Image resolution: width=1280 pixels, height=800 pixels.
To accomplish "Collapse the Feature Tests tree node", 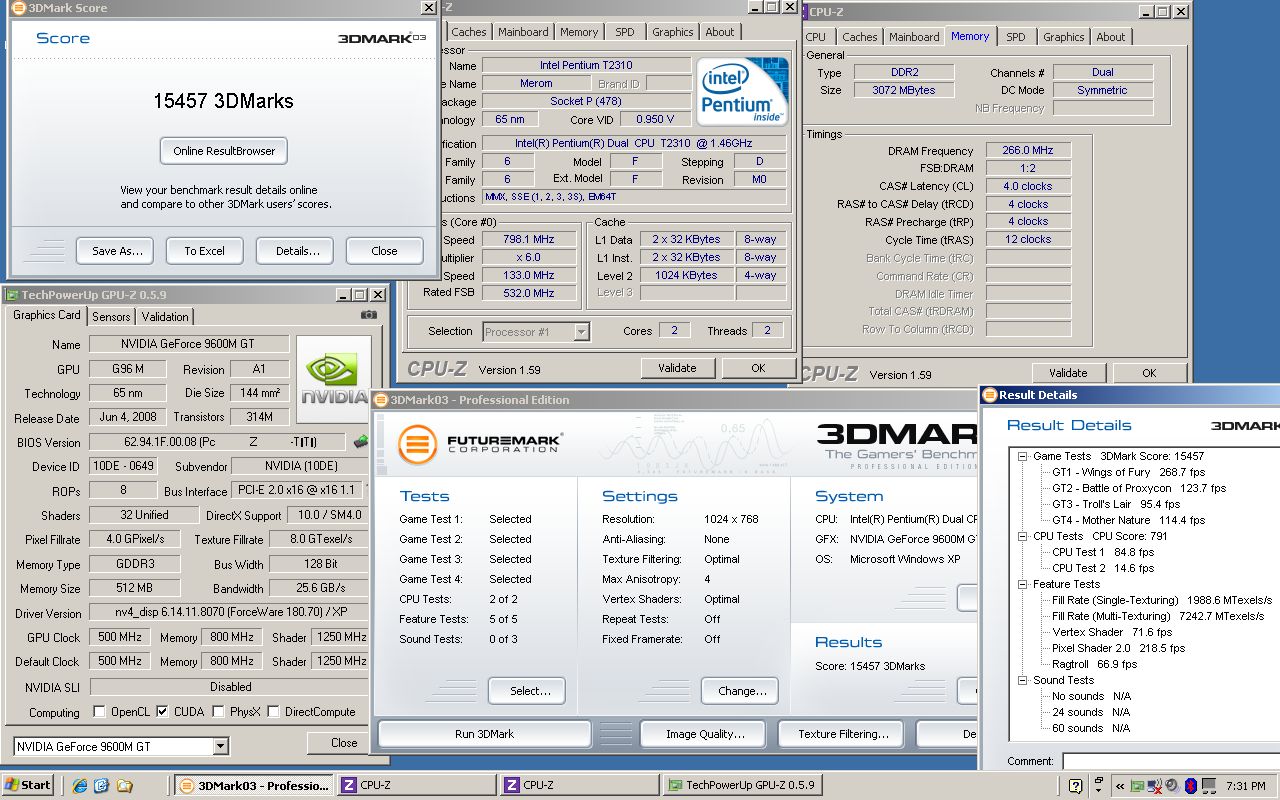I will (x=1023, y=584).
